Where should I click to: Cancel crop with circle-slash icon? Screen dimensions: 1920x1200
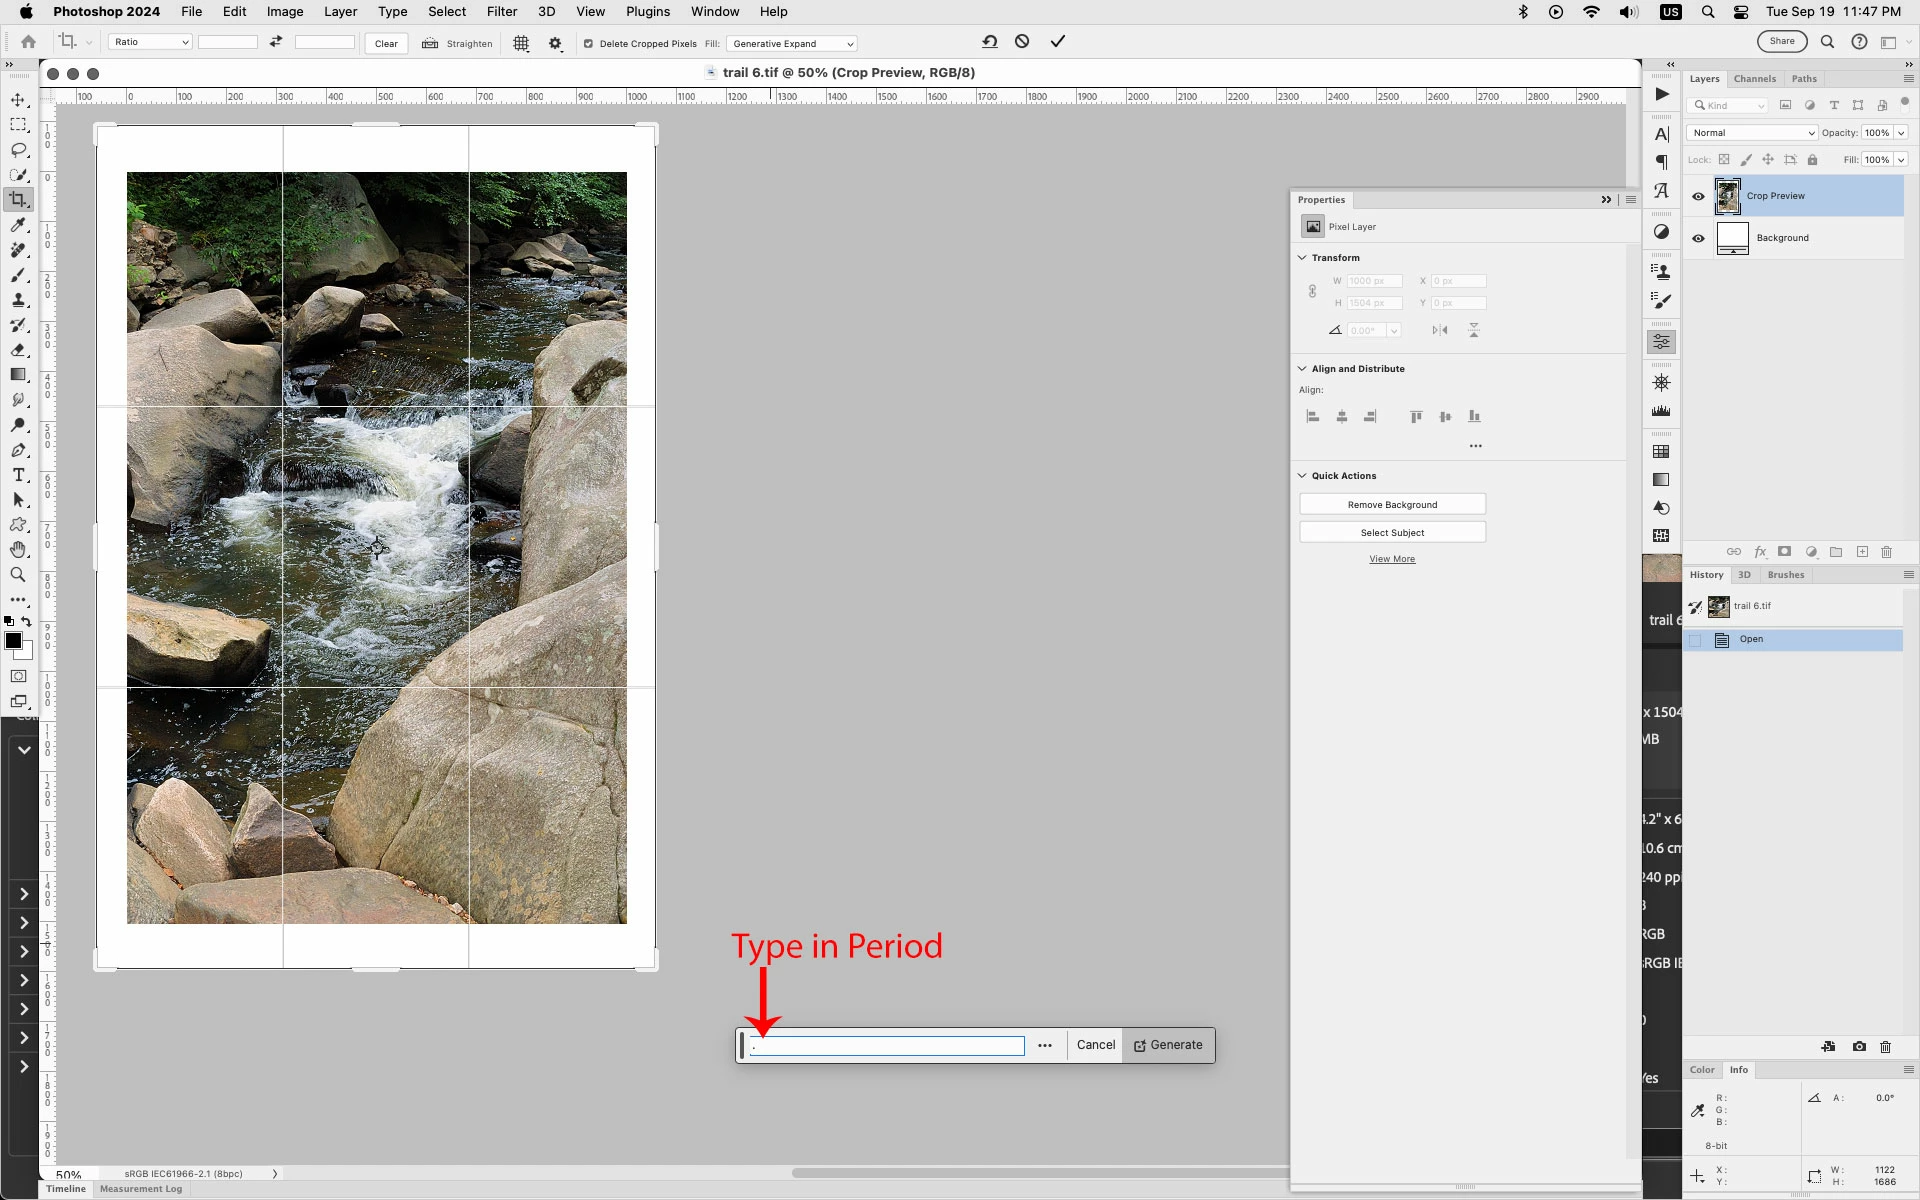[1021, 42]
